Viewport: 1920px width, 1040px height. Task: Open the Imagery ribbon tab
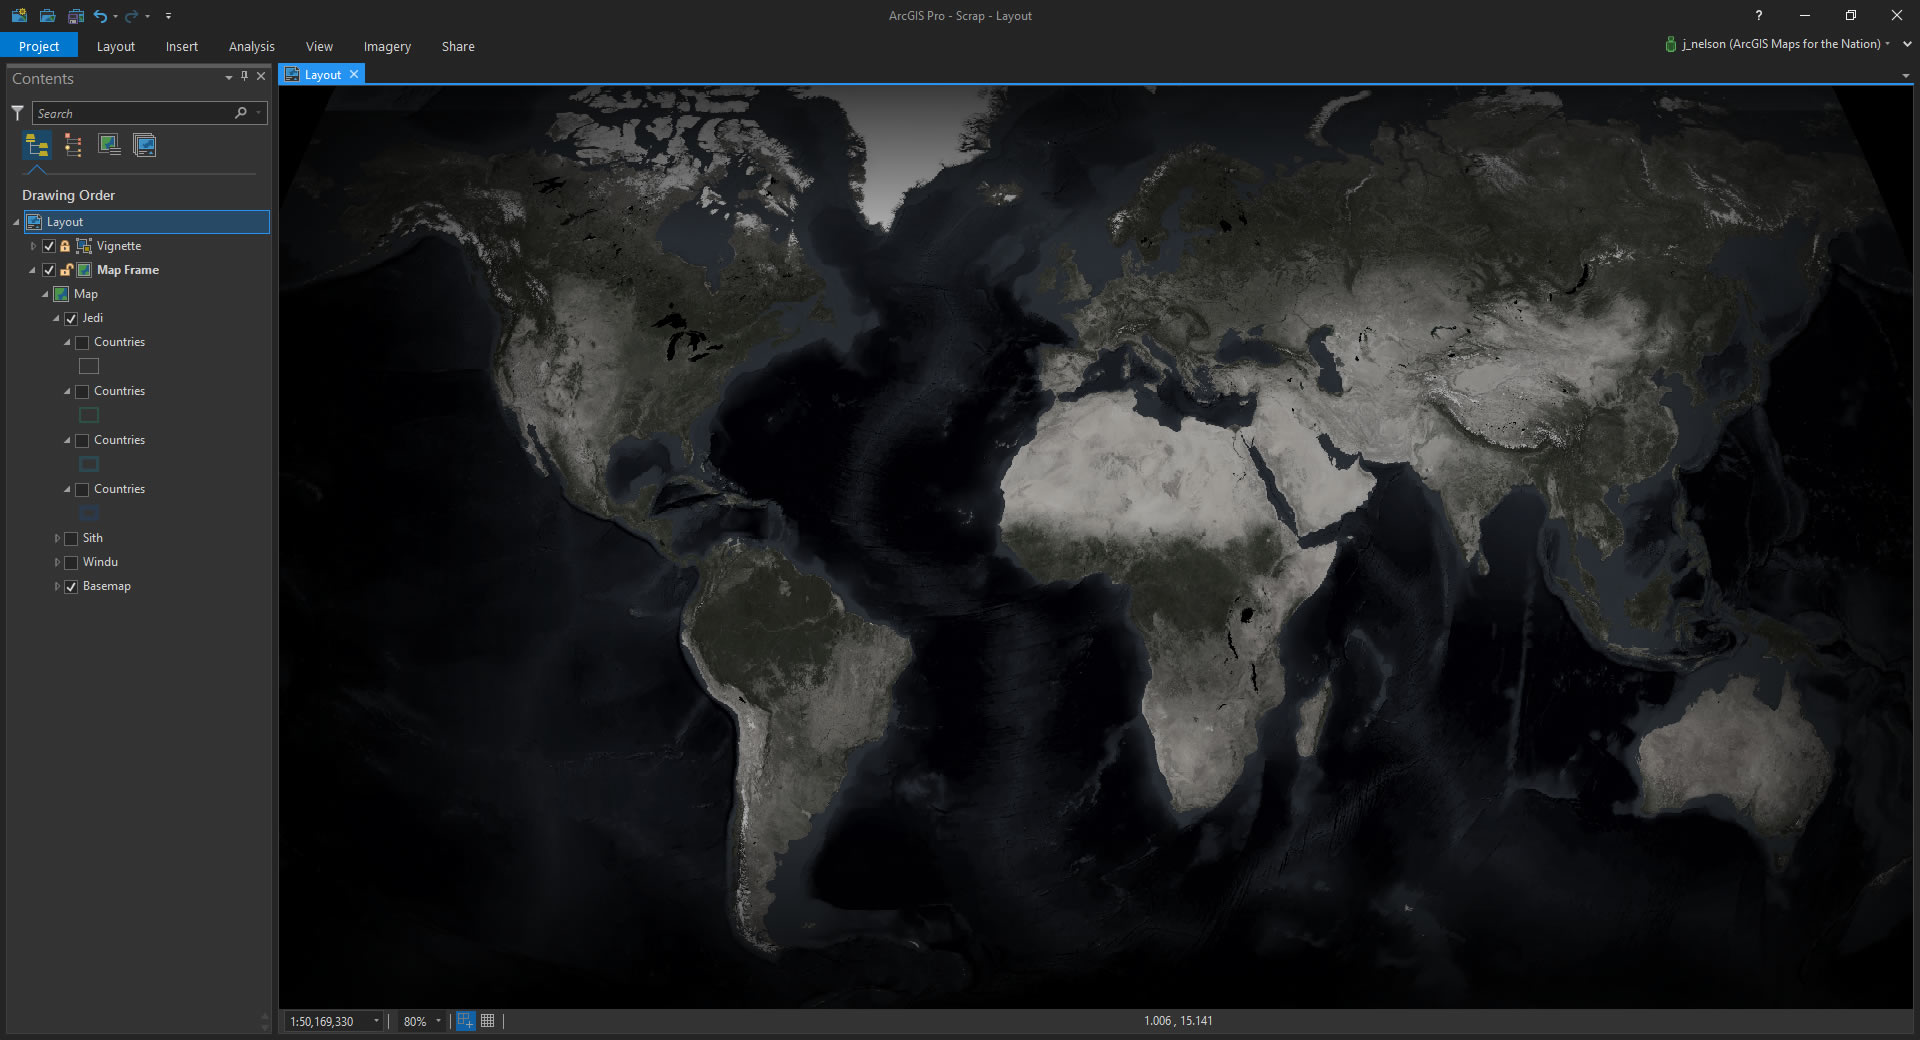coord(387,47)
